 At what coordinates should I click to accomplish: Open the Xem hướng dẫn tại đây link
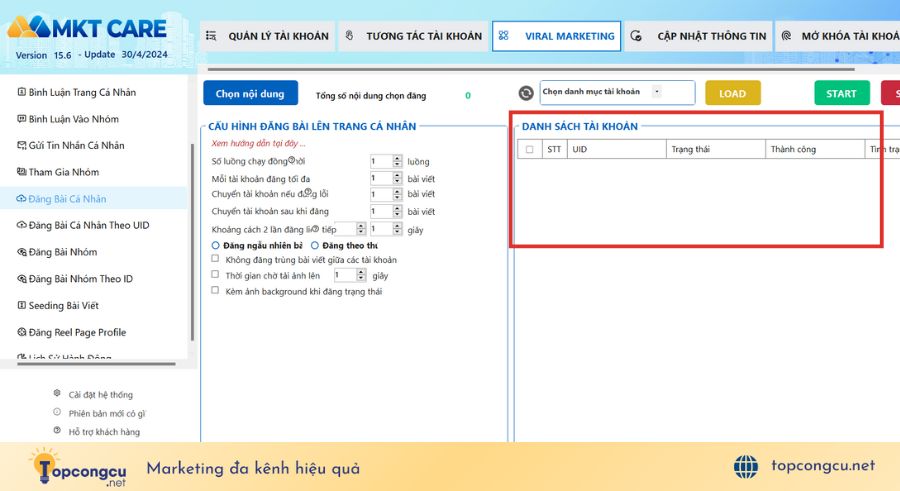pyautogui.click(x=258, y=143)
